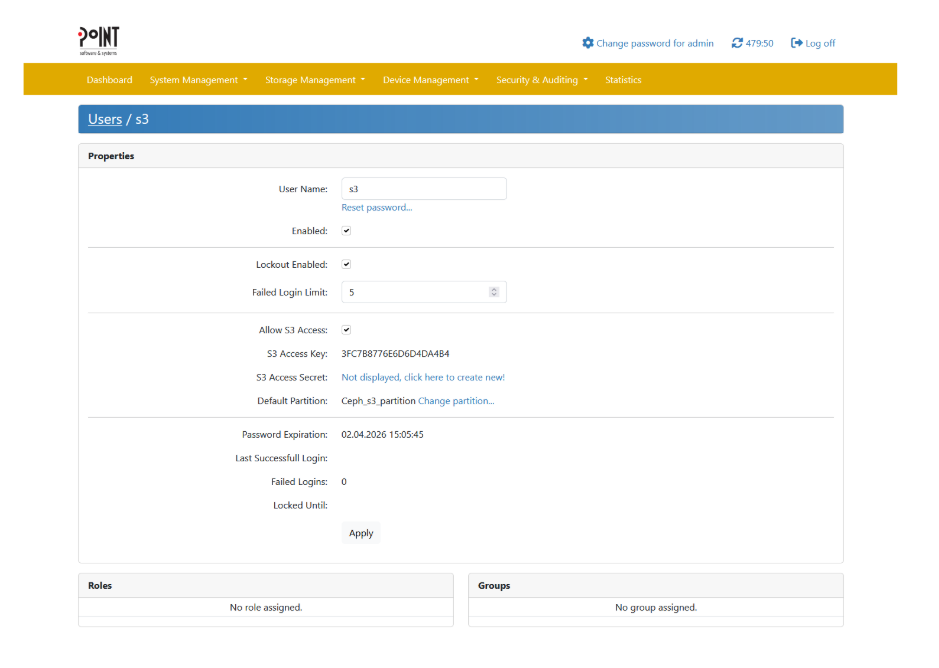939x668 pixels.
Task: Go back to the Users breadcrumb
Action: 105,119
